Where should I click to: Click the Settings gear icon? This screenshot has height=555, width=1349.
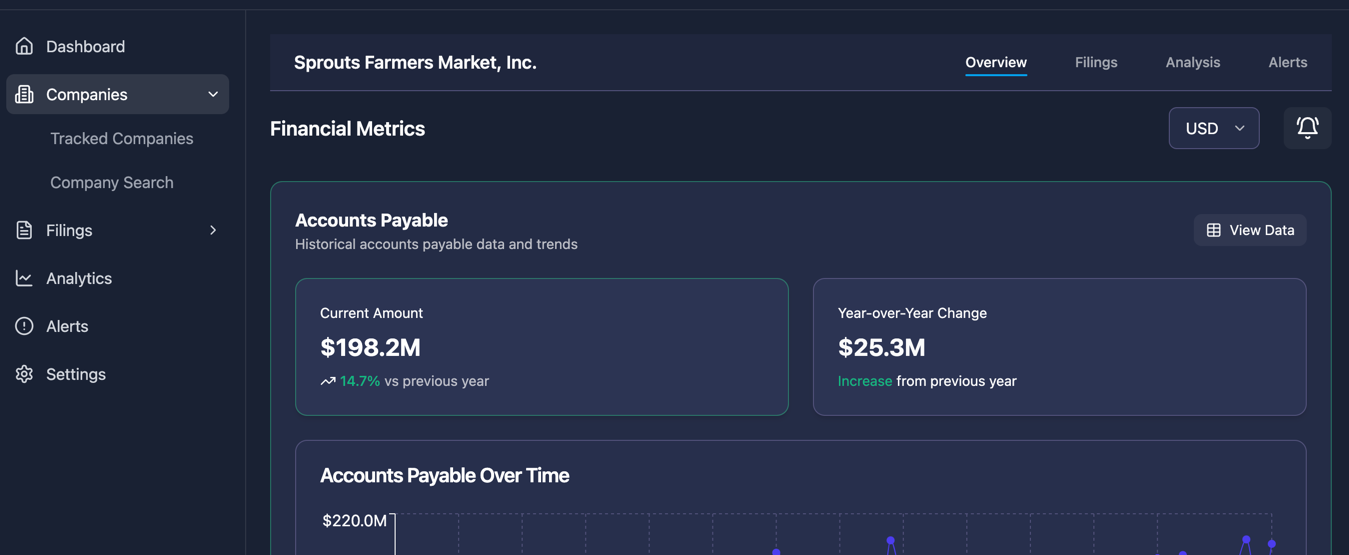tap(24, 374)
